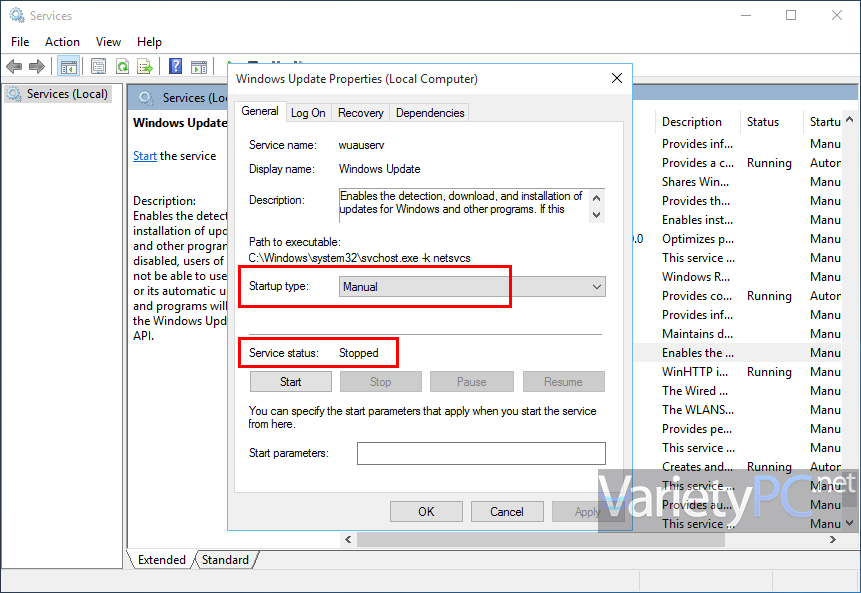This screenshot has height=593, width=861.
Task: Click the blue Help toolbar icon
Action: [x=175, y=67]
